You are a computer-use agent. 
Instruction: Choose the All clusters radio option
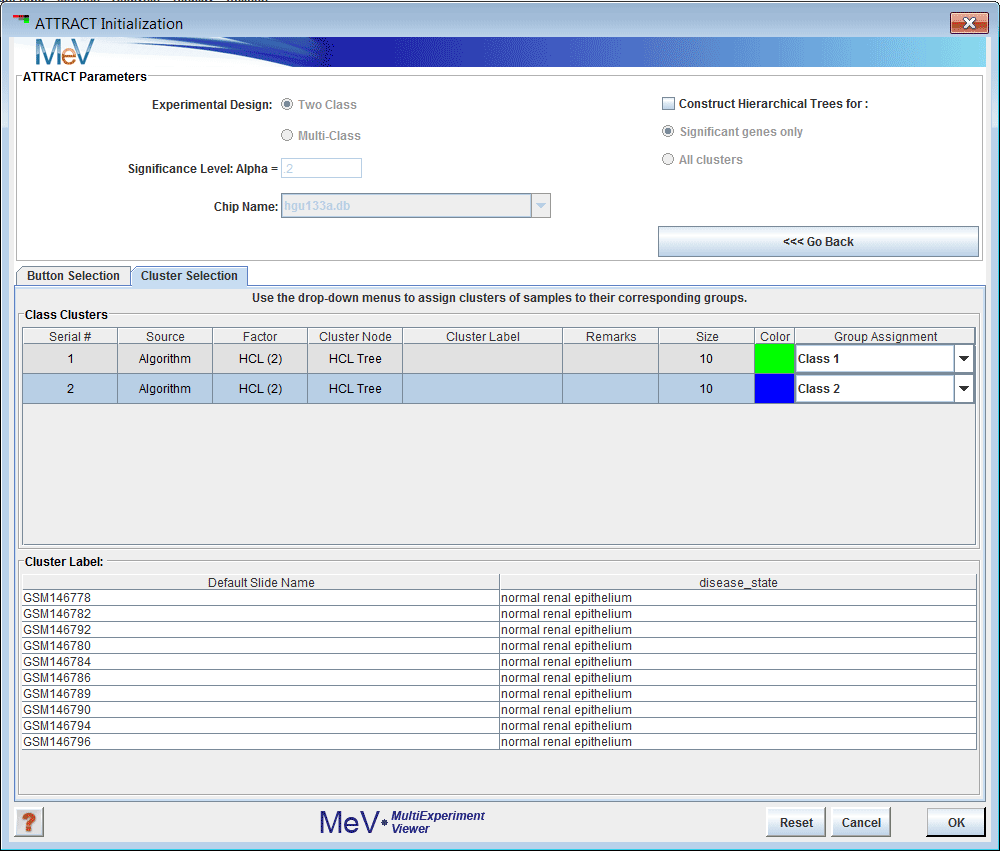point(668,160)
